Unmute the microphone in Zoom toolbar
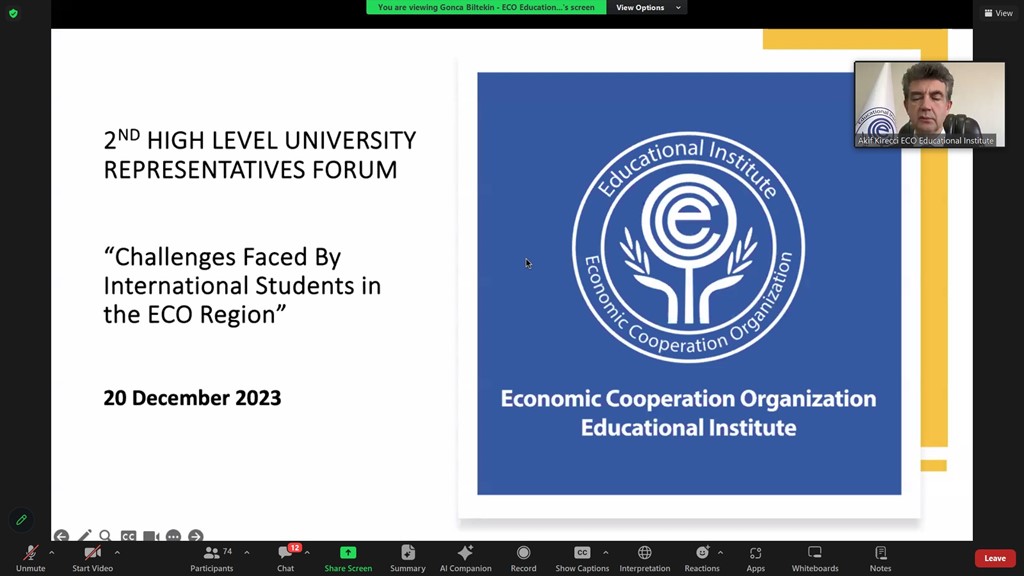 pos(30,558)
